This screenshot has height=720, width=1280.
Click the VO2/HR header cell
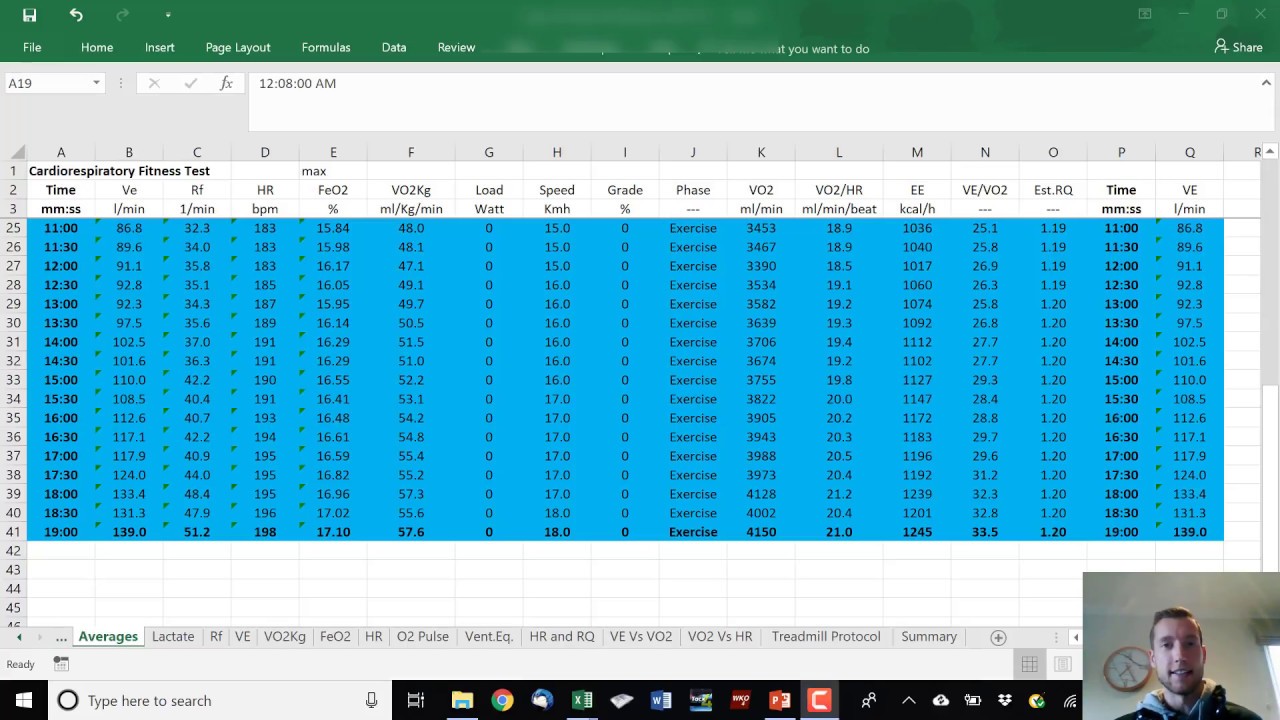(x=839, y=190)
